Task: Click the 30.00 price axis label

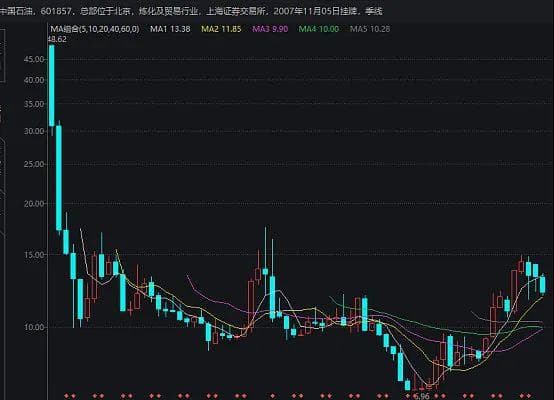Action: pos(34,131)
